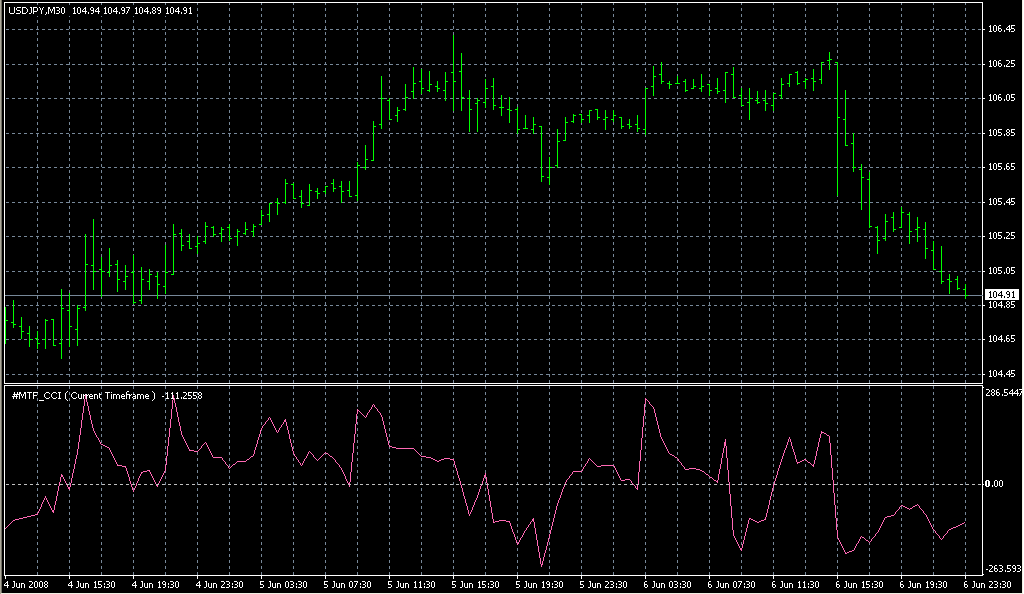Viewport: 1024px width, 594px height.
Task: Click the 5 Jun 11:30 time label
Action: tap(411, 585)
